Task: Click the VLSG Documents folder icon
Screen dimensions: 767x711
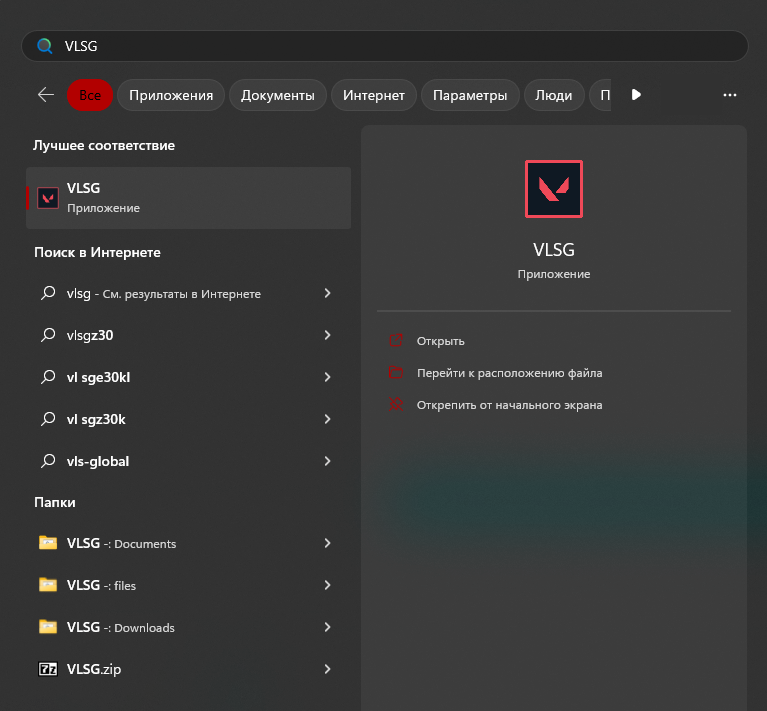Action: pyautogui.click(x=47, y=543)
